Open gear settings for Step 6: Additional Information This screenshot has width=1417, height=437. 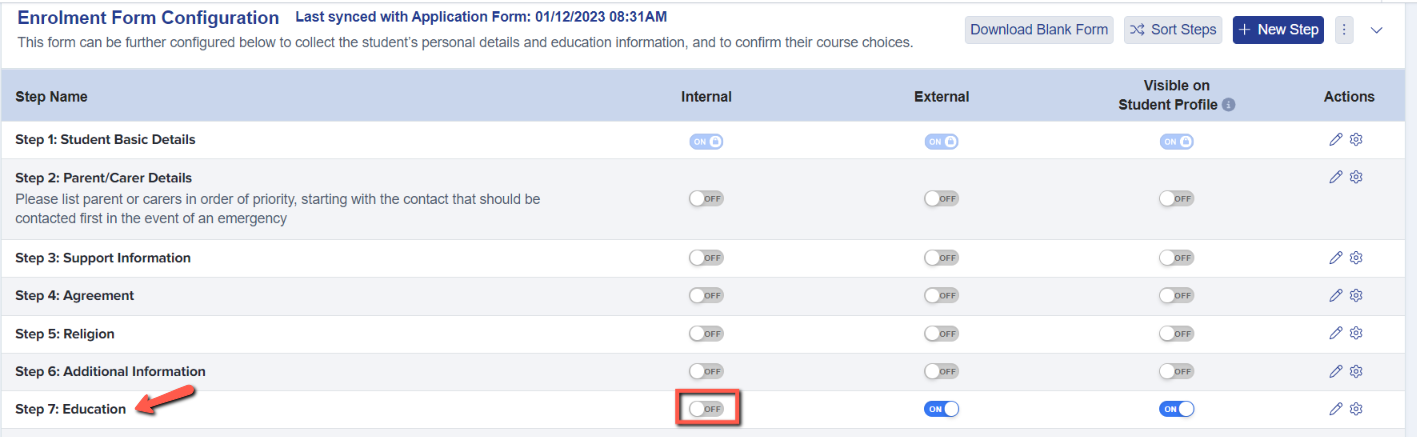point(1356,372)
